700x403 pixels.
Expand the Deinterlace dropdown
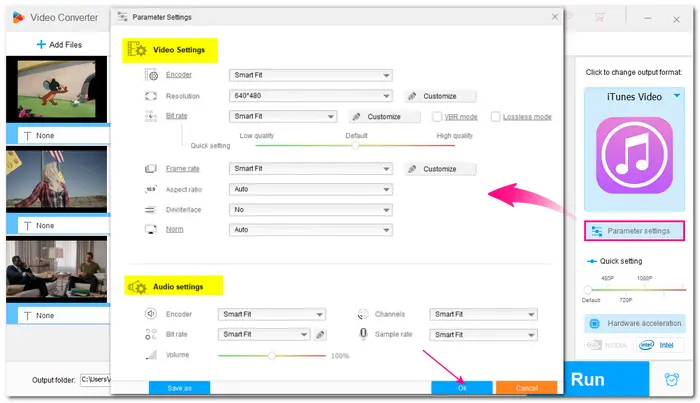[x=310, y=210]
